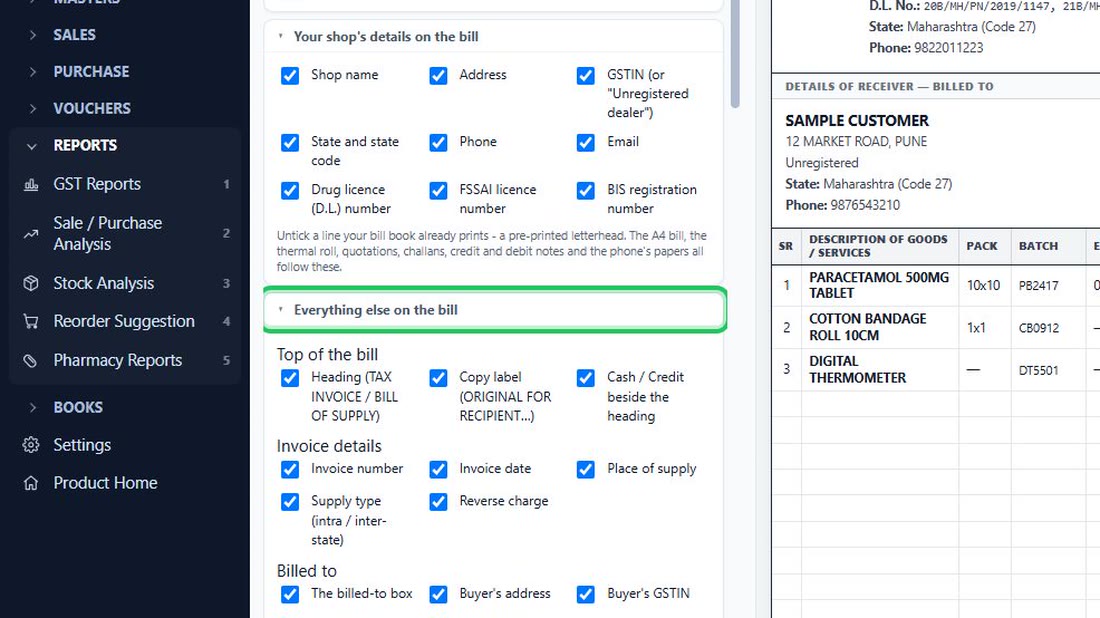
Task: Untick the FSSAI licence number checkbox
Action: [x=438, y=191]
